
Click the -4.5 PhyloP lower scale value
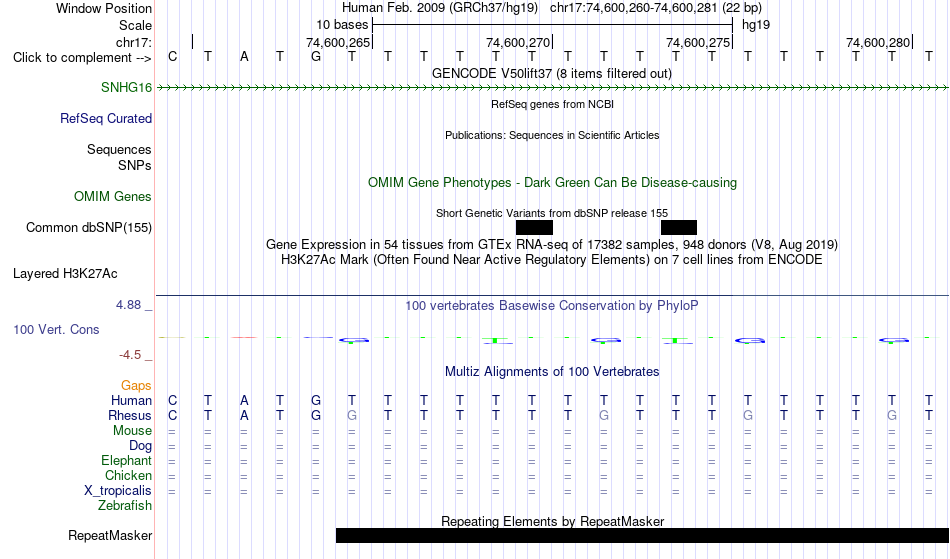tap(131, 354)
